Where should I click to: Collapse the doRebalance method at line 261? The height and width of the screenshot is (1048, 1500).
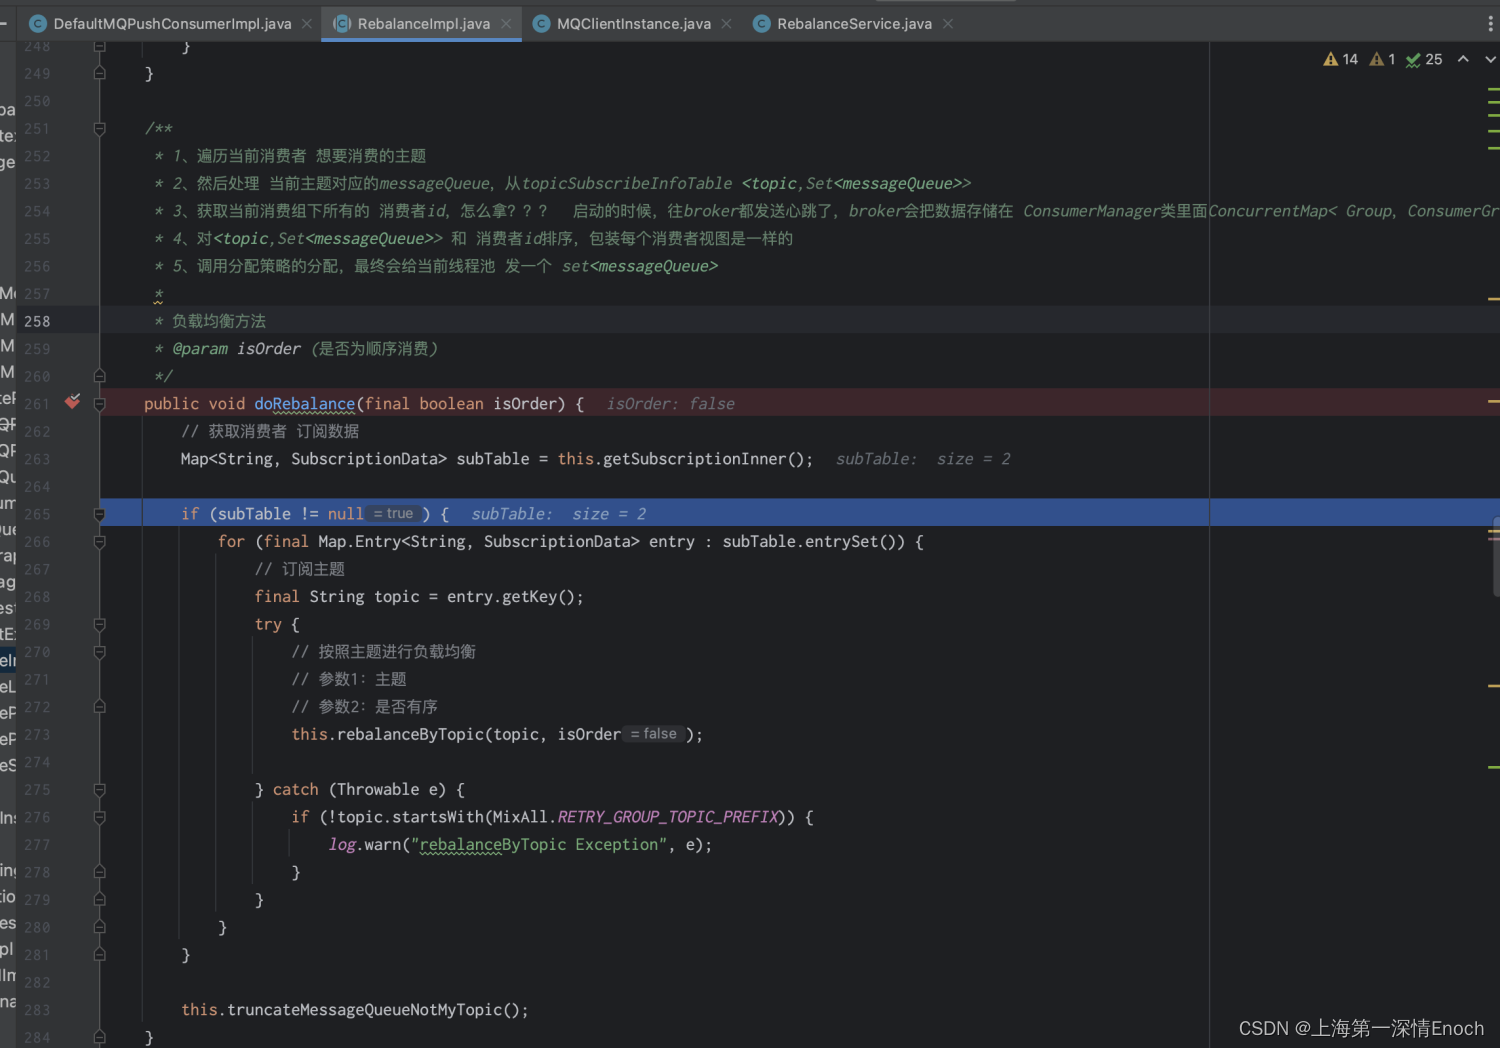coord(99,404)
